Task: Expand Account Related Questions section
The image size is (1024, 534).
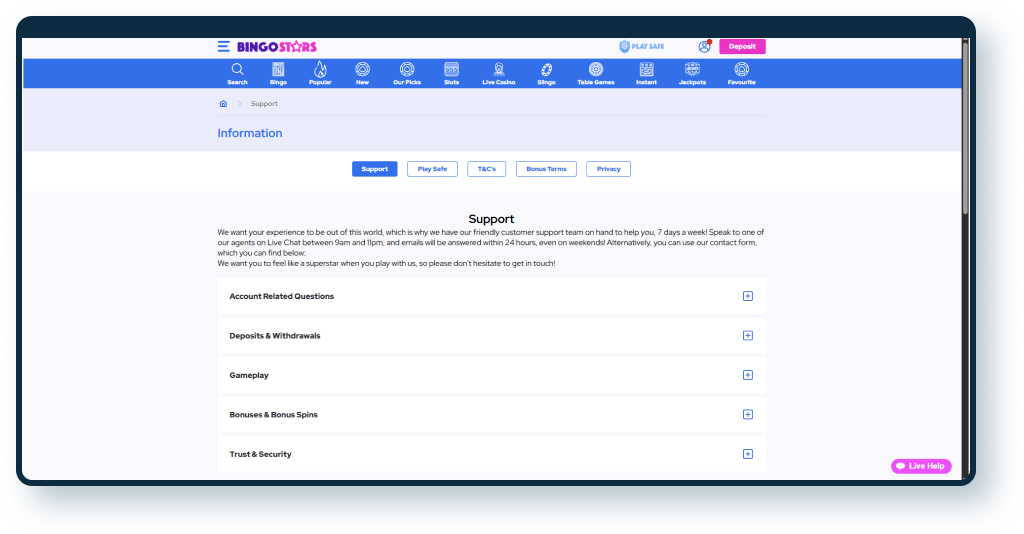Action: (747, 296)
